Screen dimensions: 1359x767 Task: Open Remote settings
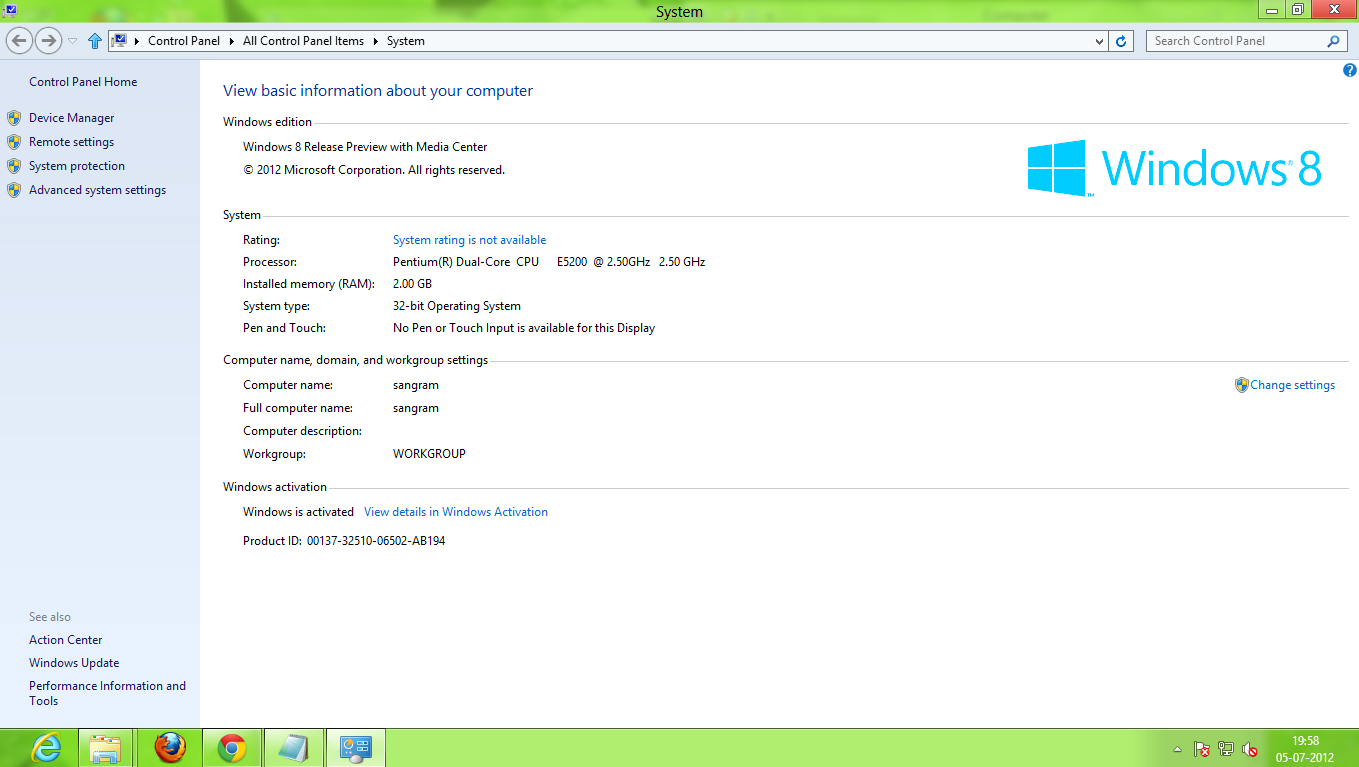tap(70, 141)
